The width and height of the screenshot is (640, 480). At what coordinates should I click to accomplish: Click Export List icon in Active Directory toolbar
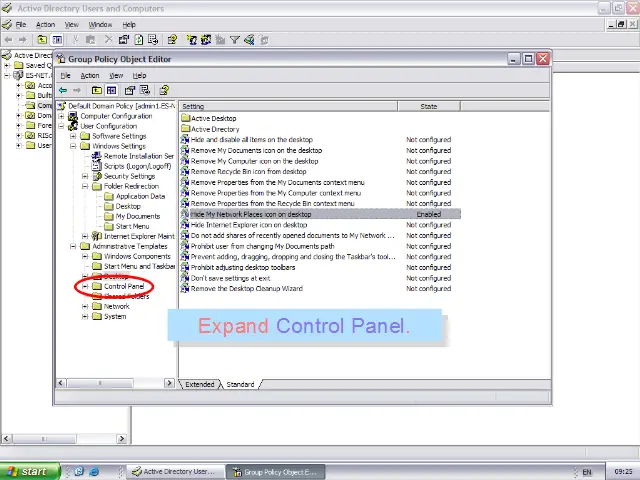click(153, 40)
